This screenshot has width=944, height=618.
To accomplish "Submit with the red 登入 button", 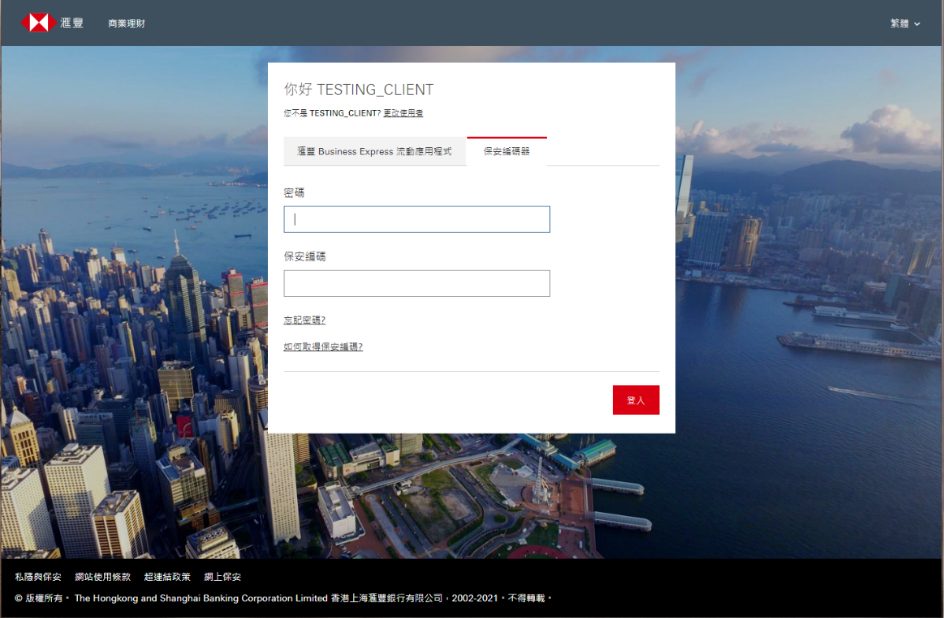I will (636, 400).
